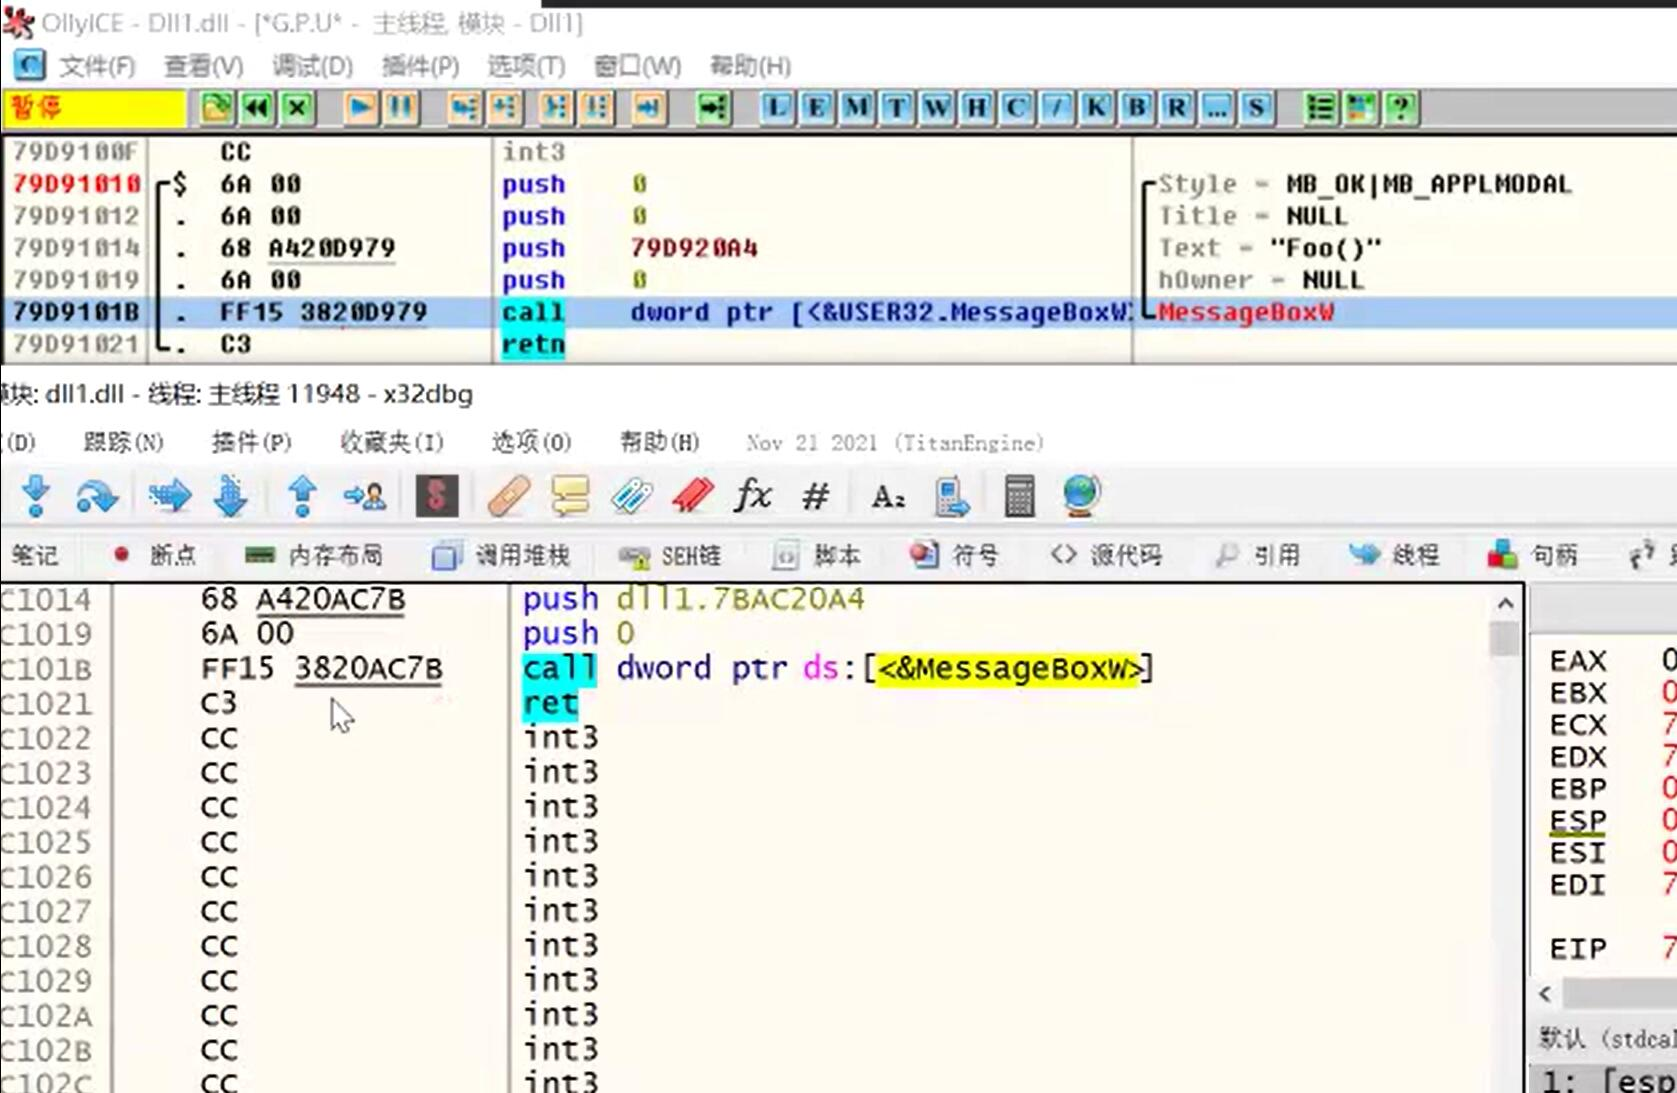Open the Log window with the L button
This screenshot has height=1093, width=1677.
click(776, 107)
